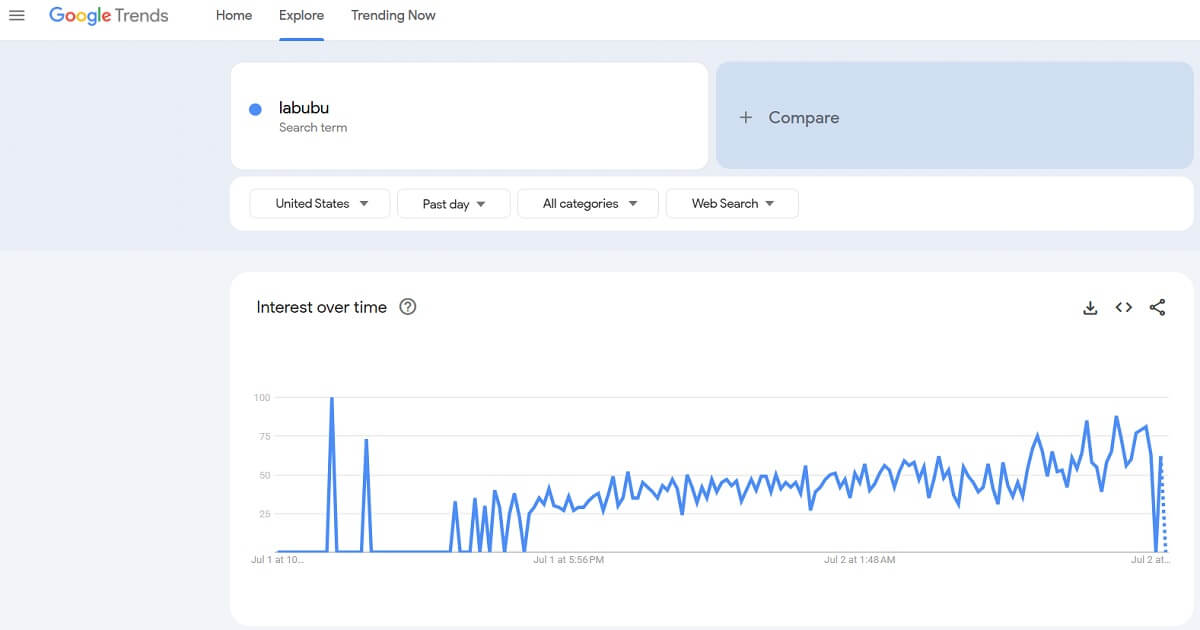Open the All categories dropdown
This screenshot has width=1200, height=630.
point(588,203)
